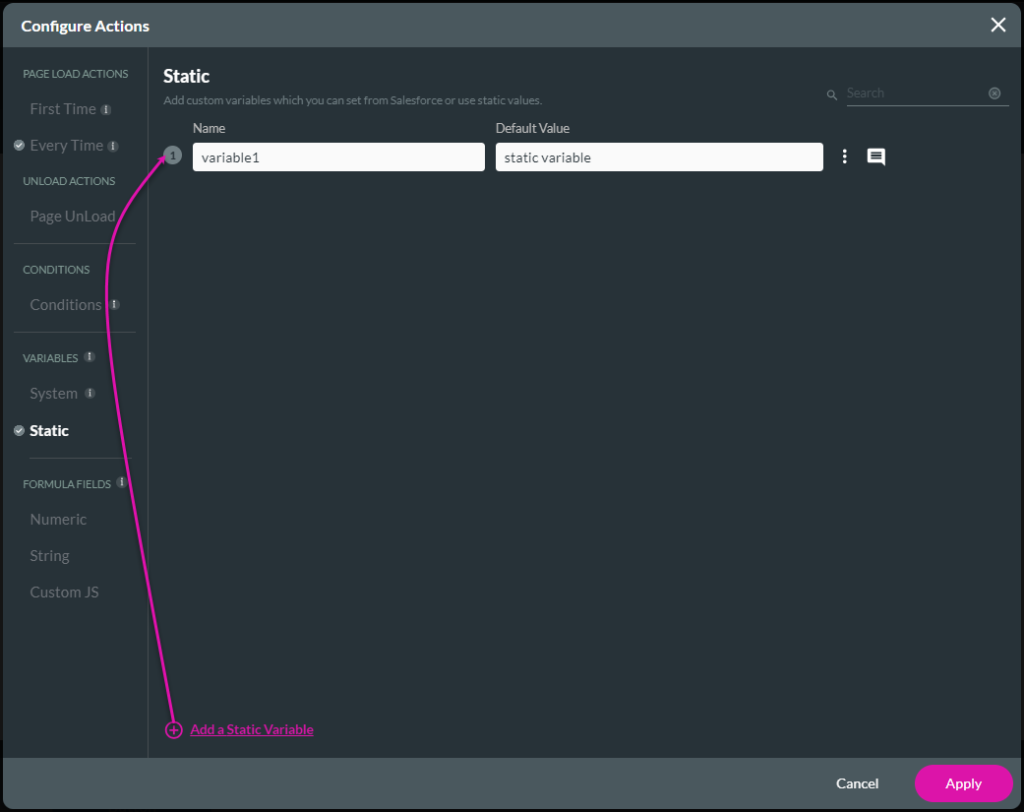Click the plus icon to add static variable
The width and height of the screenshot is (1024, 812).
174,730
